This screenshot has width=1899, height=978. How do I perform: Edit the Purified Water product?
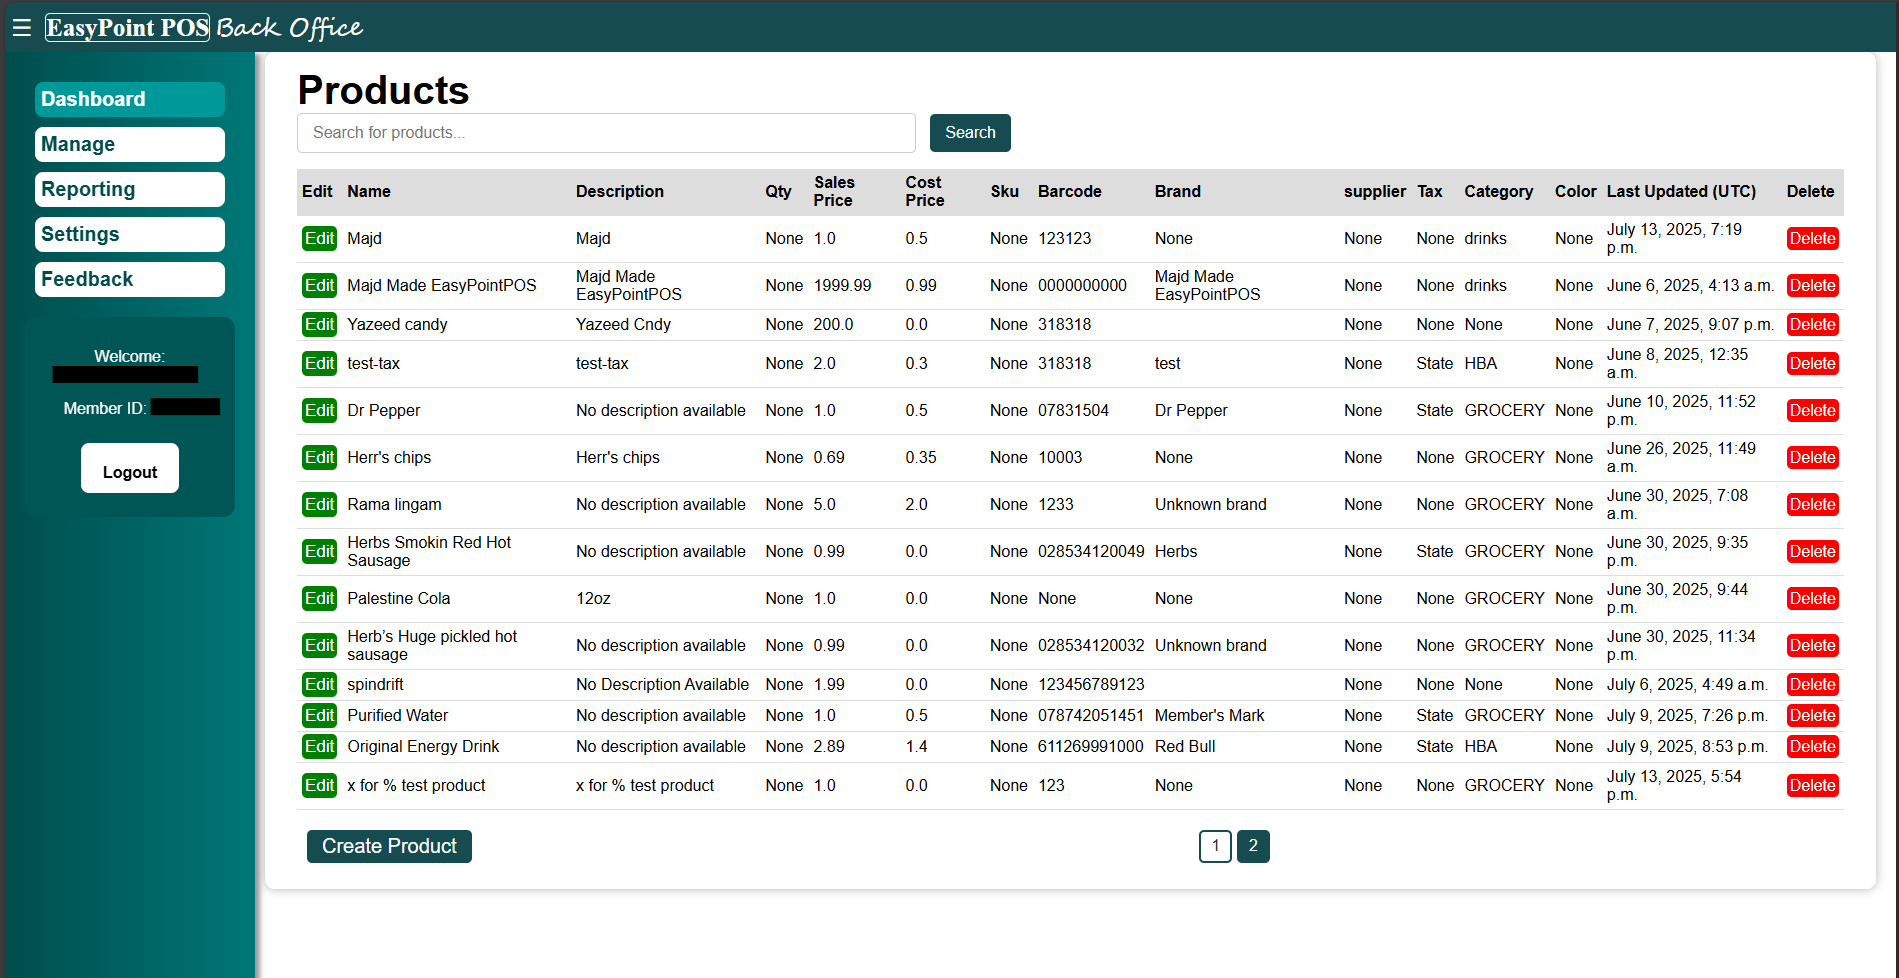click(319, 715)
